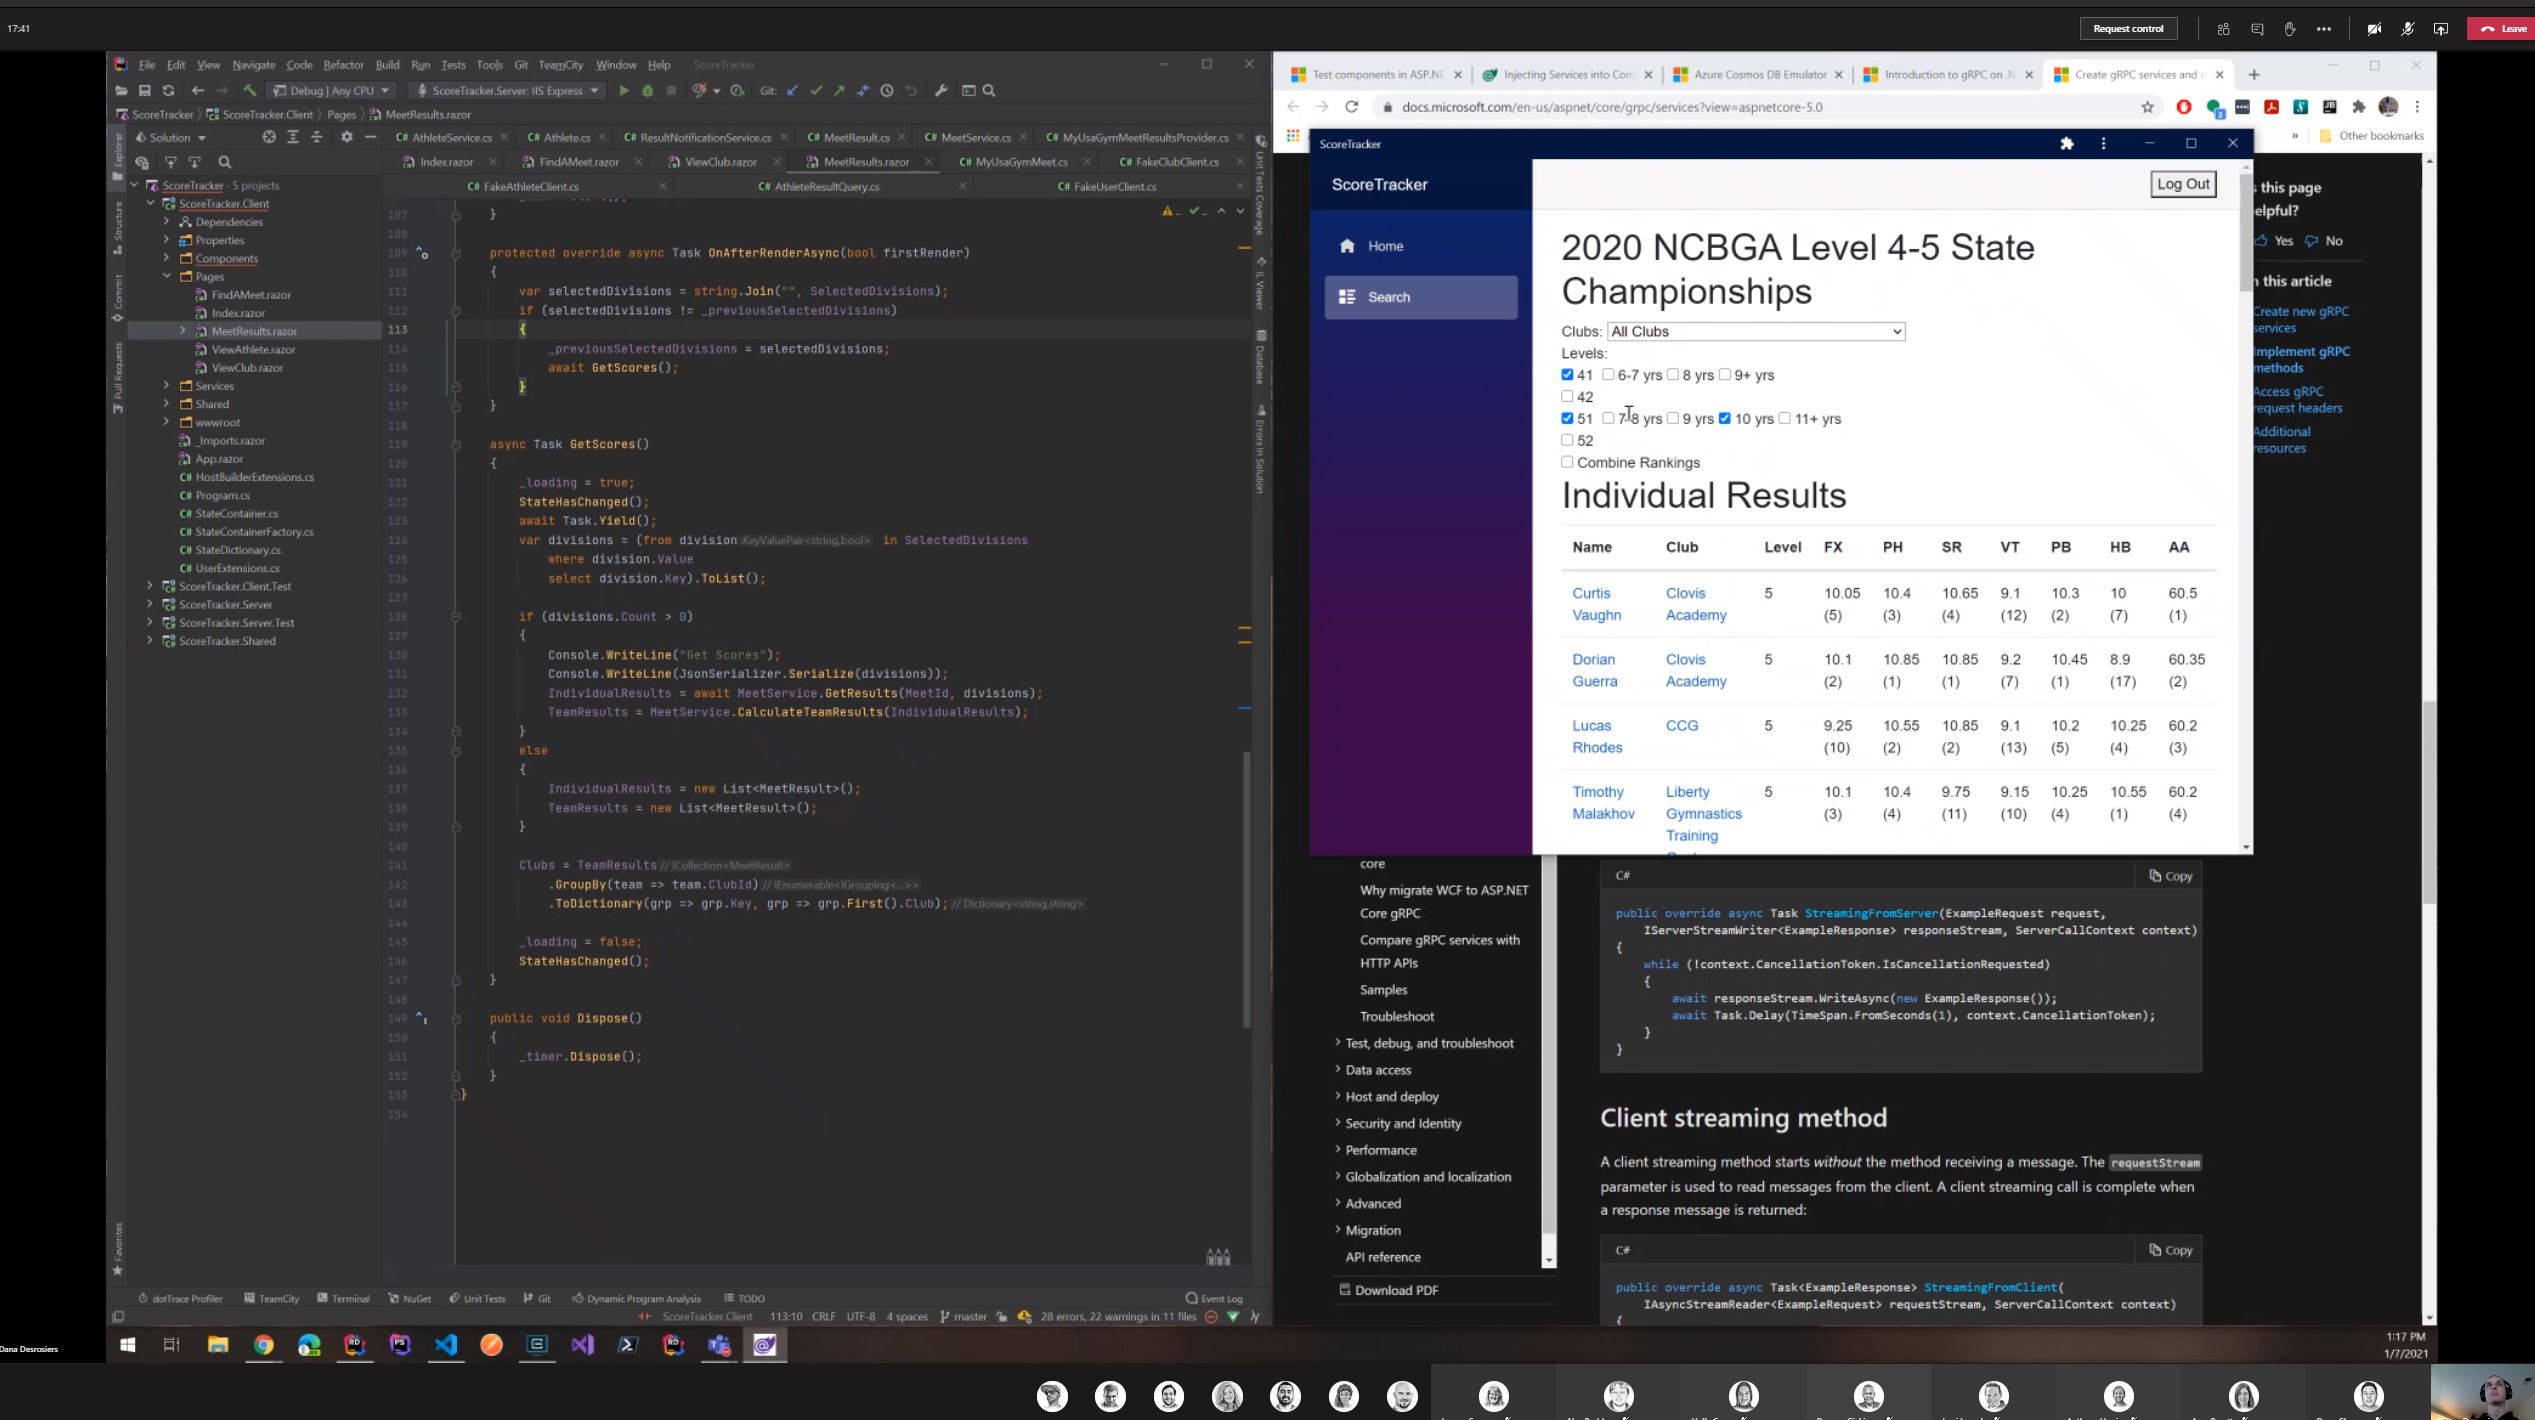Click the Git commit checkmark icon
This screenshot has height=1420, width=2535.
[816, 91]
